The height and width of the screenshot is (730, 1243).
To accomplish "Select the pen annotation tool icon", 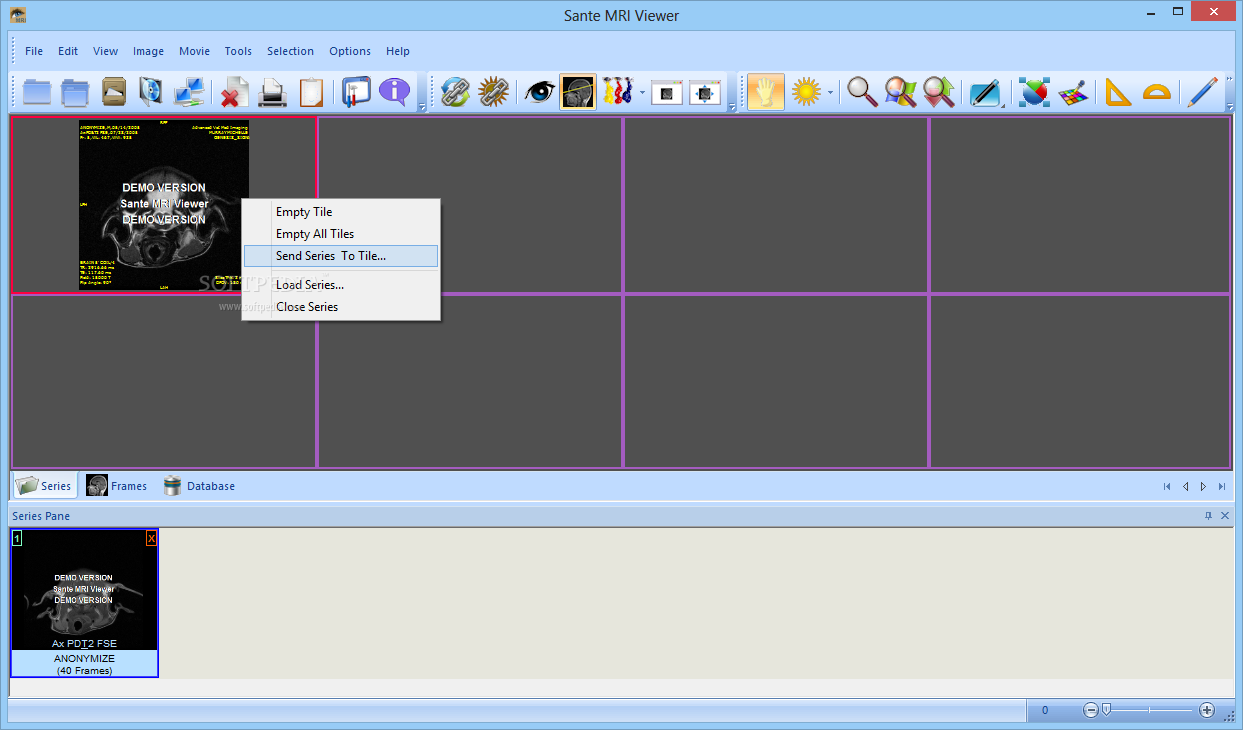I will (x=985, y=92).
